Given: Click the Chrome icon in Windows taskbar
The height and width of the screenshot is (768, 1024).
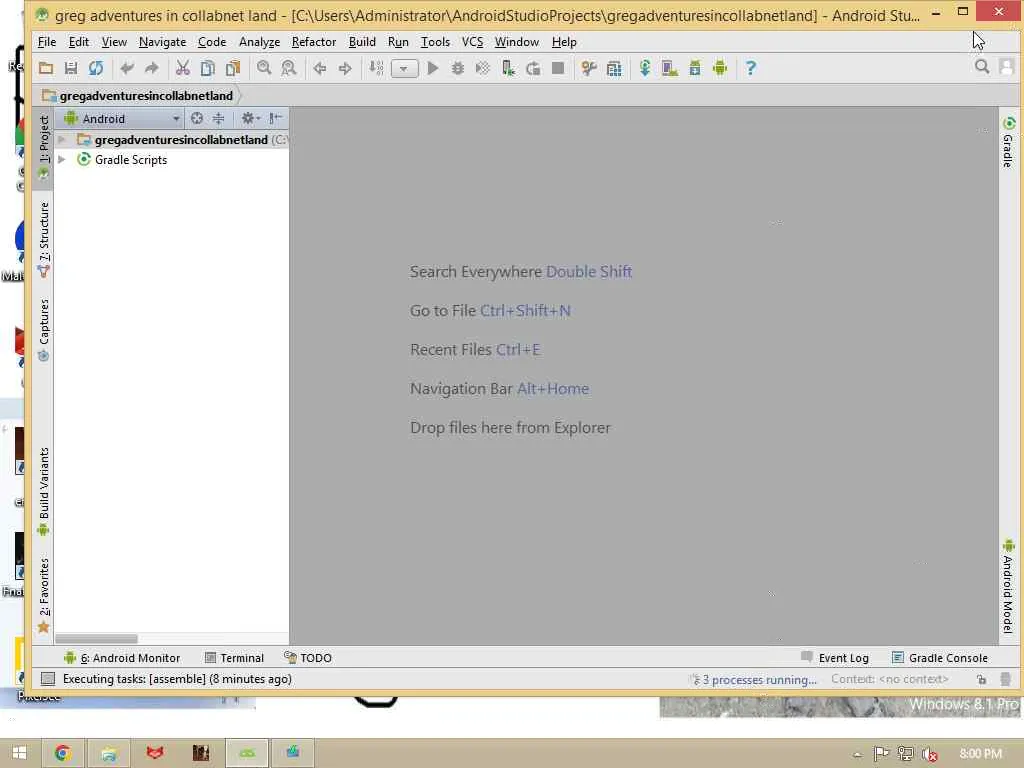Looking at the screenshot, I should click(x=63, y=753).
